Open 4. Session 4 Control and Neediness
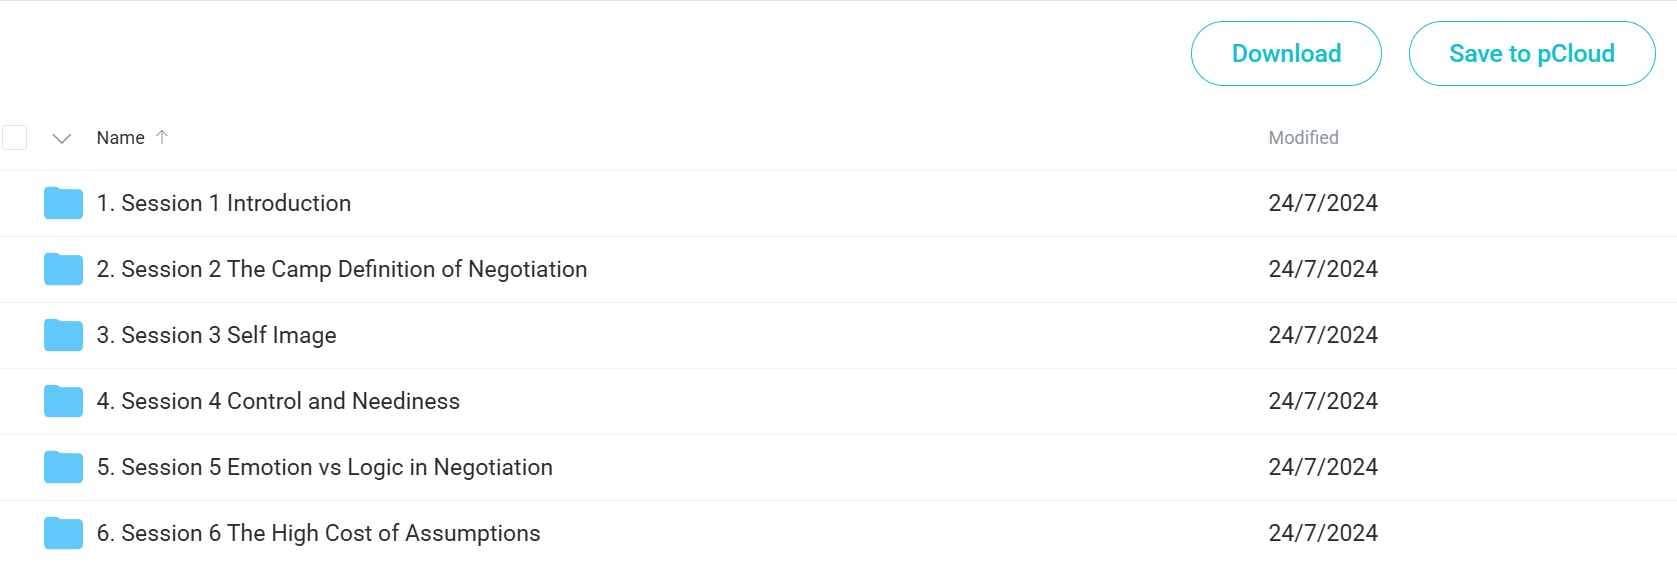The height and width of the screenshot is (566, 1677). pos(278,401)
